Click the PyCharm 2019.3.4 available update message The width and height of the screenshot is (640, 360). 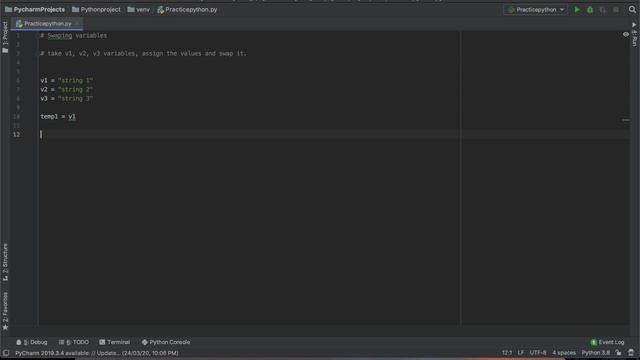click(x=97, y=353)
